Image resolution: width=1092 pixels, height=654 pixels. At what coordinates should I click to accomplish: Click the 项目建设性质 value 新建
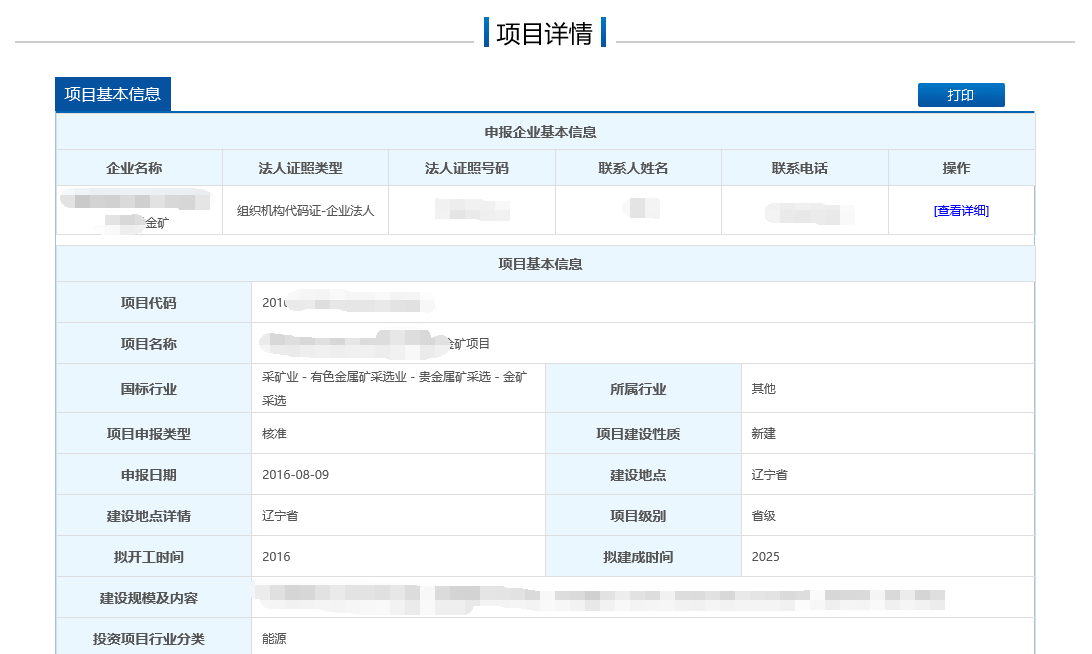[764, 434]
